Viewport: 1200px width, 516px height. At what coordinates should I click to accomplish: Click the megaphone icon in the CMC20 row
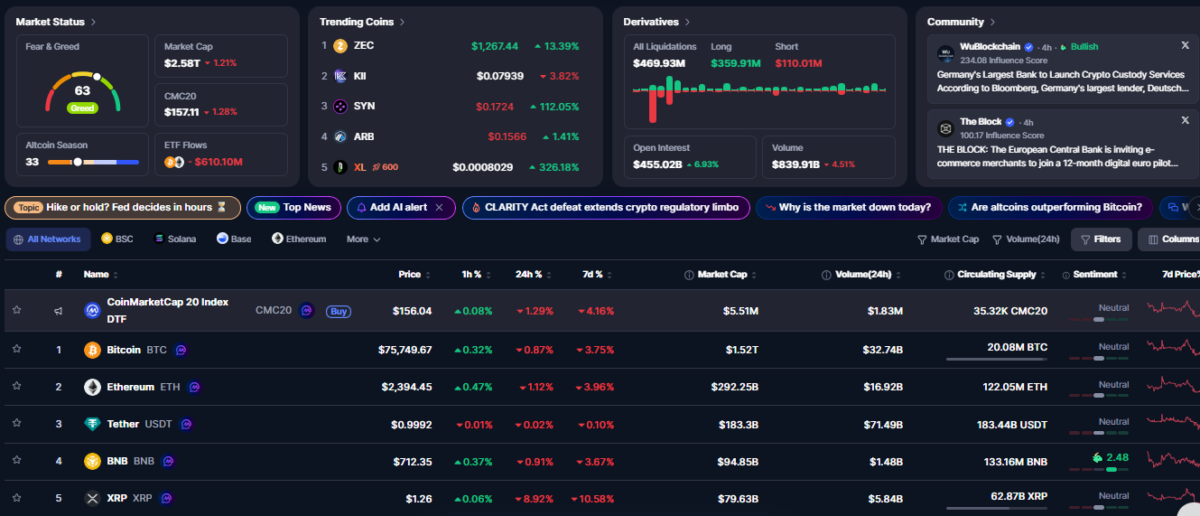(59, 311)
